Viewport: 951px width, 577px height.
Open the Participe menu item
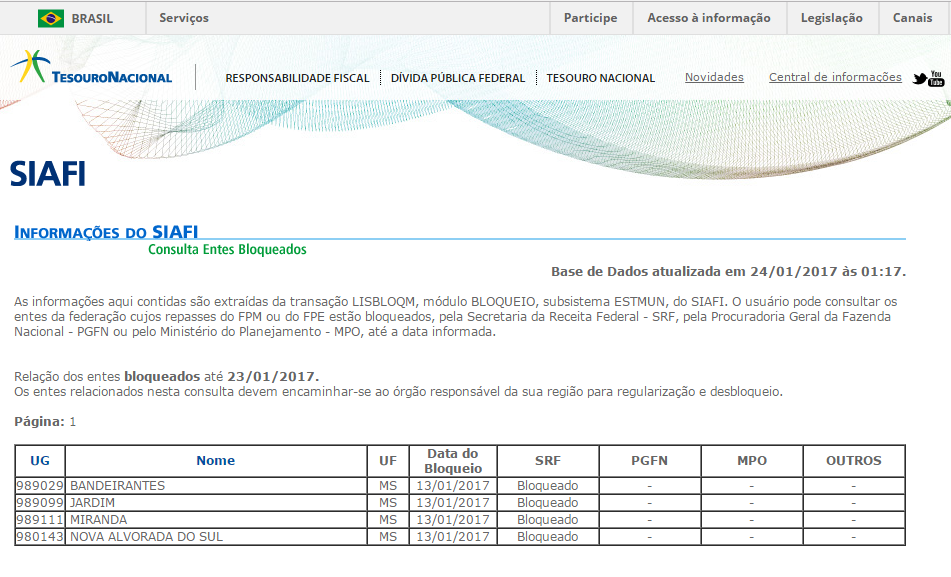pyautogui.click(x=589, y=17)
